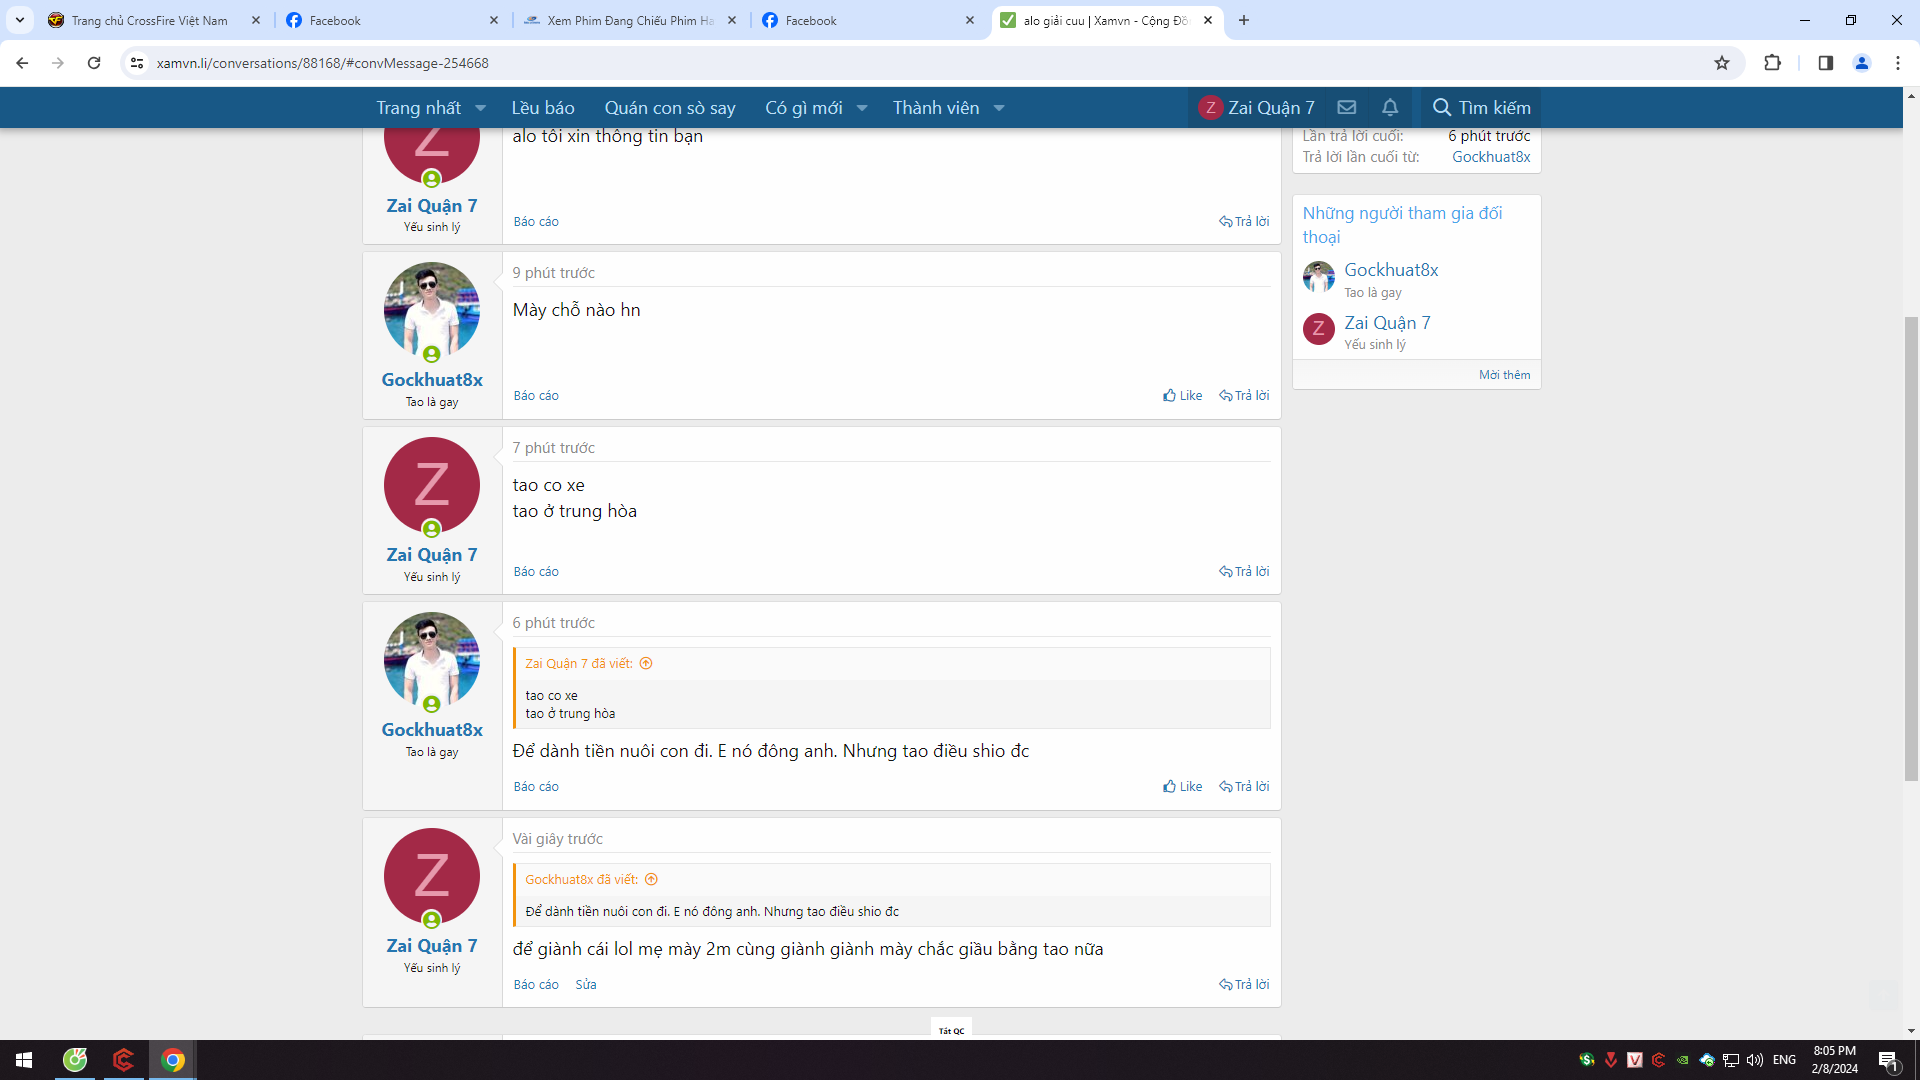Open username Gockhuat8x under 6 phút trước post
This screenshot has height=1080, width=1920.
click(432, 730)
